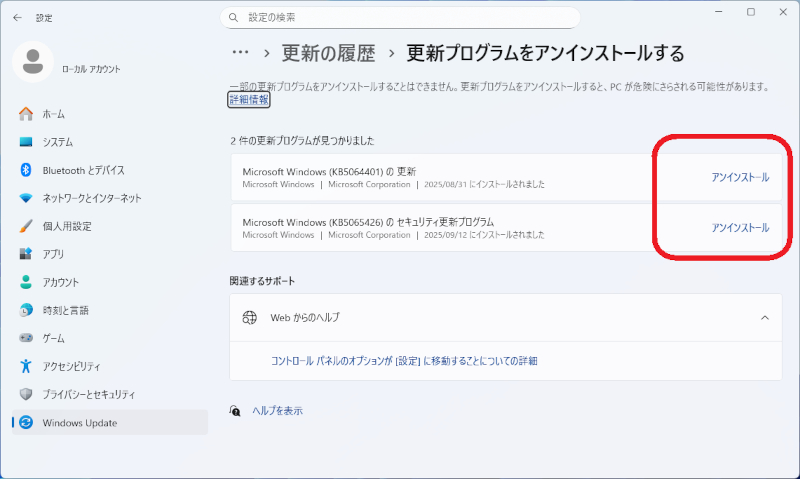
Task: Select the Bluetooth icon in sidebar
Action: (x=26, y=170)
